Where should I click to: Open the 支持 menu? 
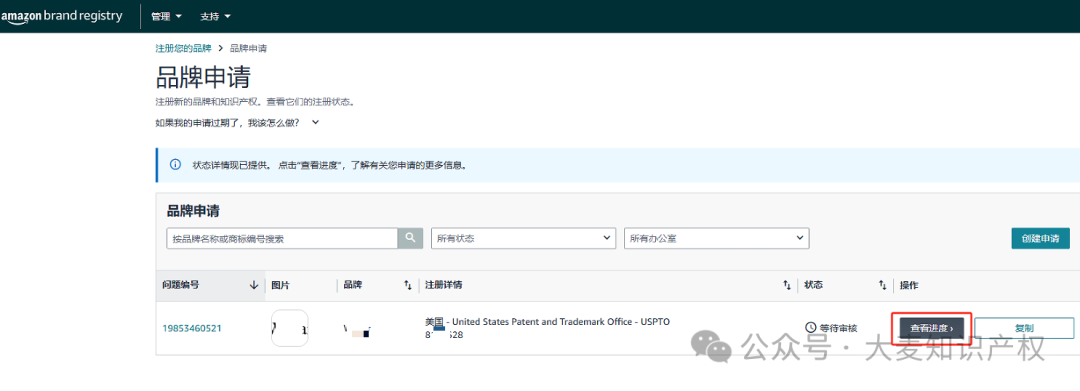[215, 16]
